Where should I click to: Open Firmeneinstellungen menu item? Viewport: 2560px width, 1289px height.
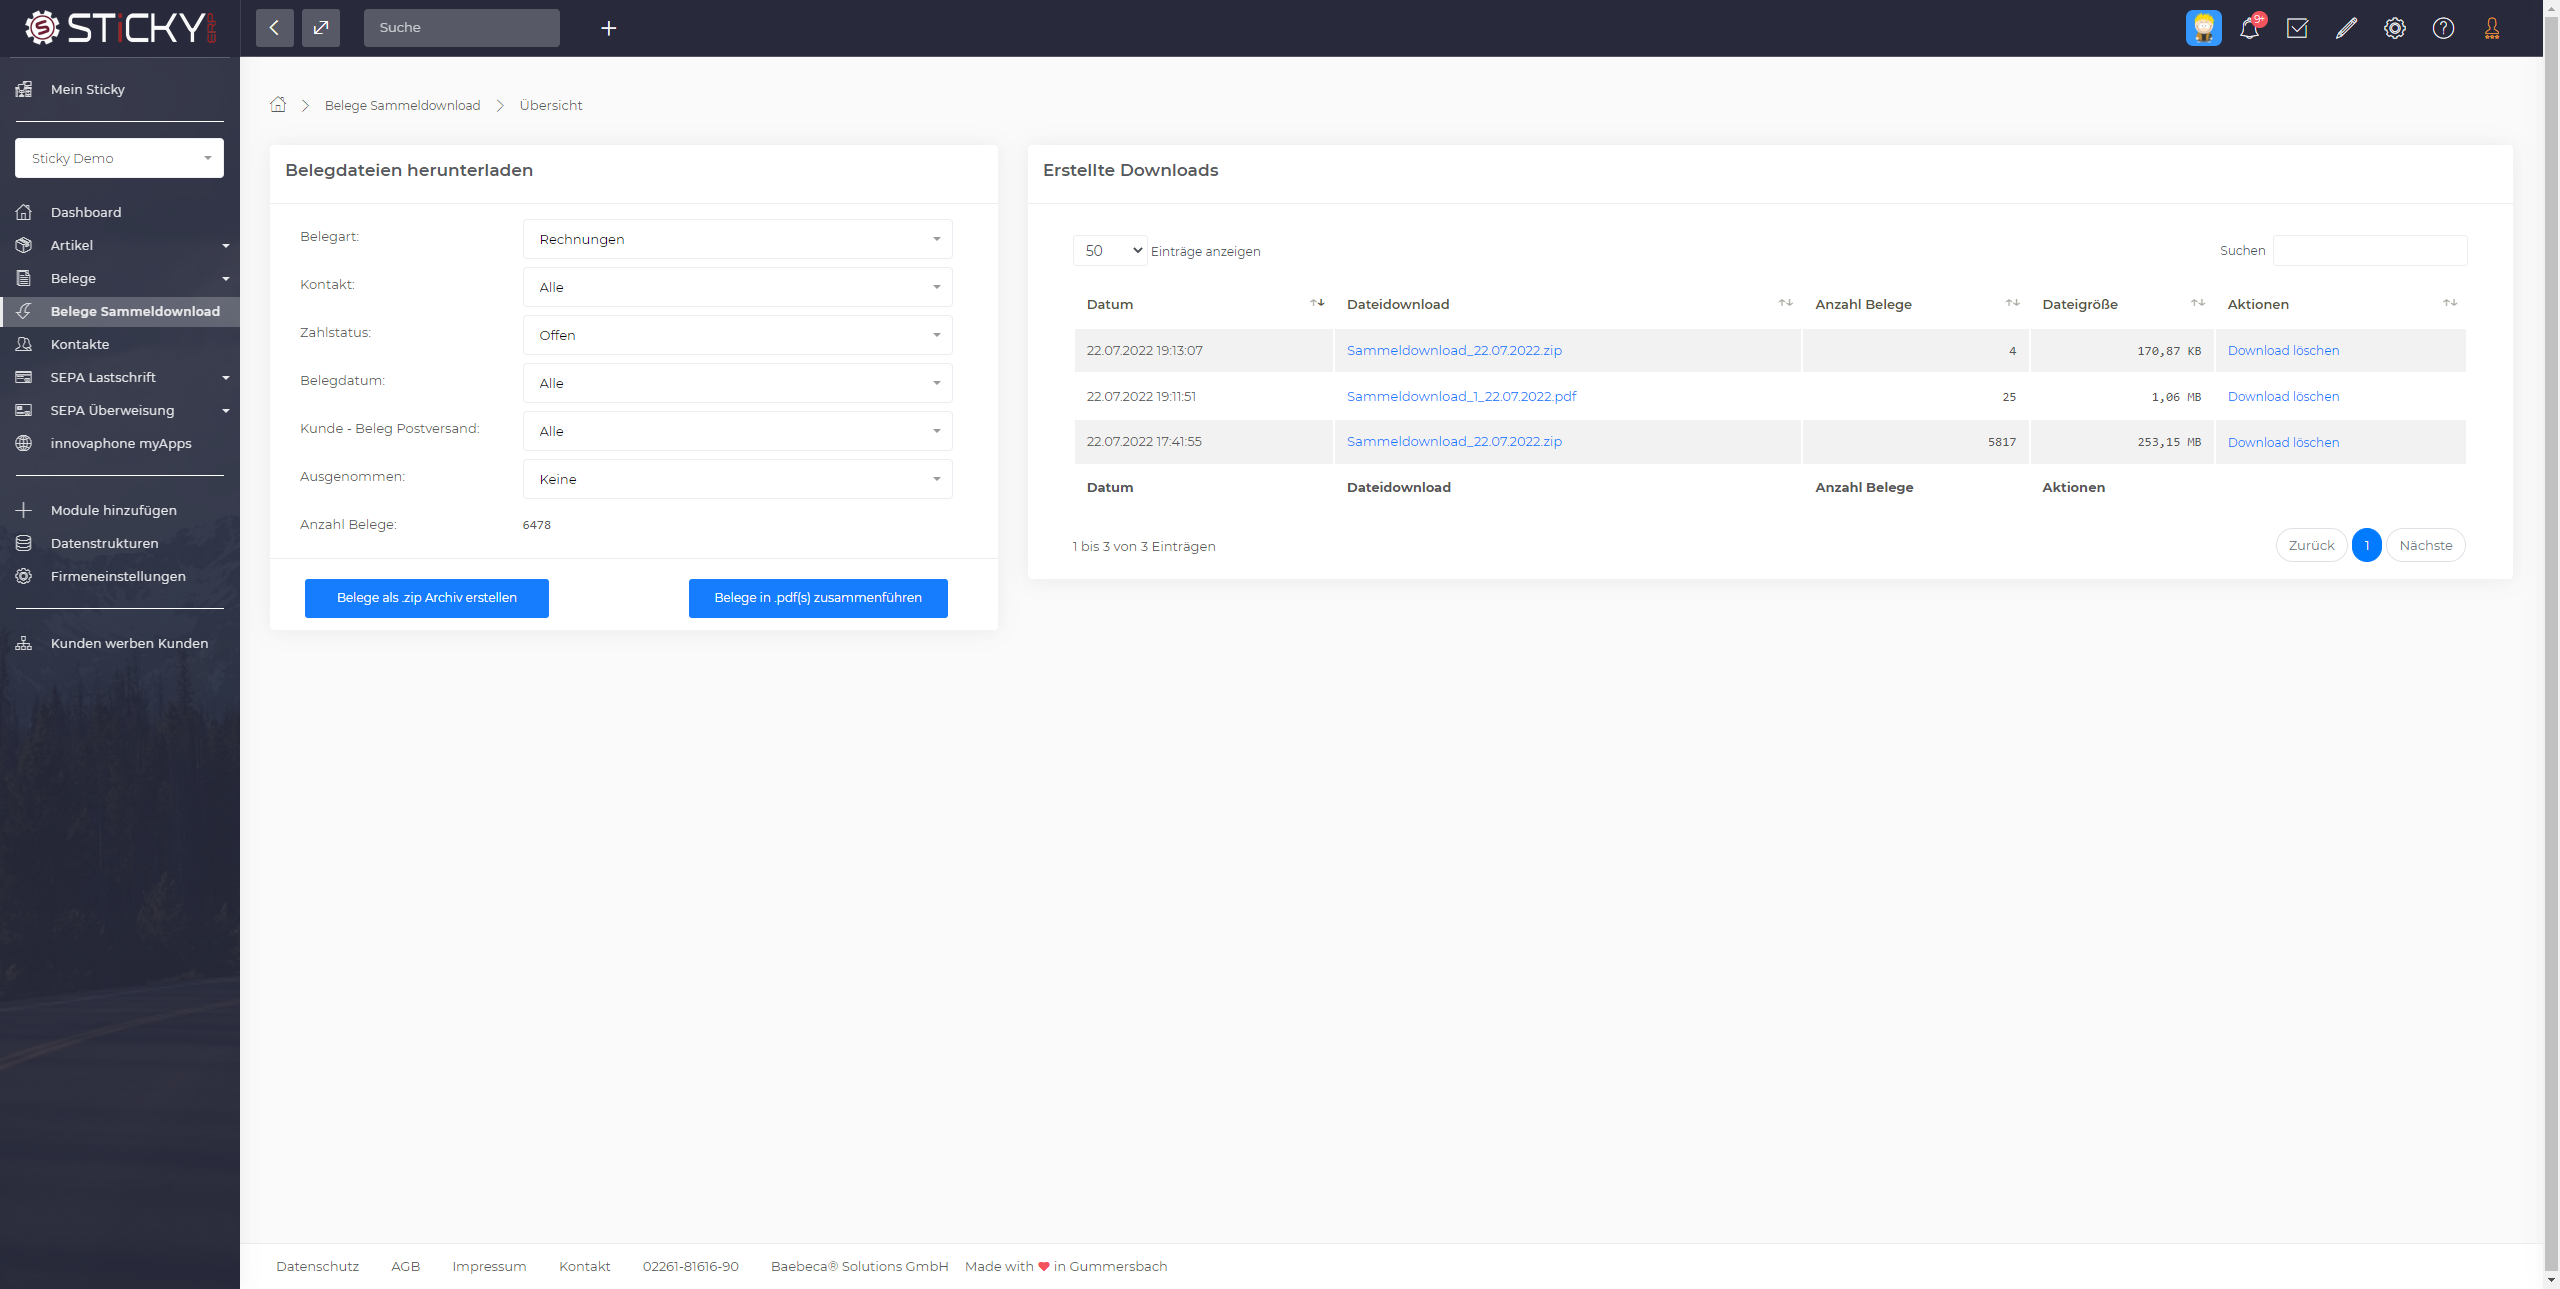point(118,576)
